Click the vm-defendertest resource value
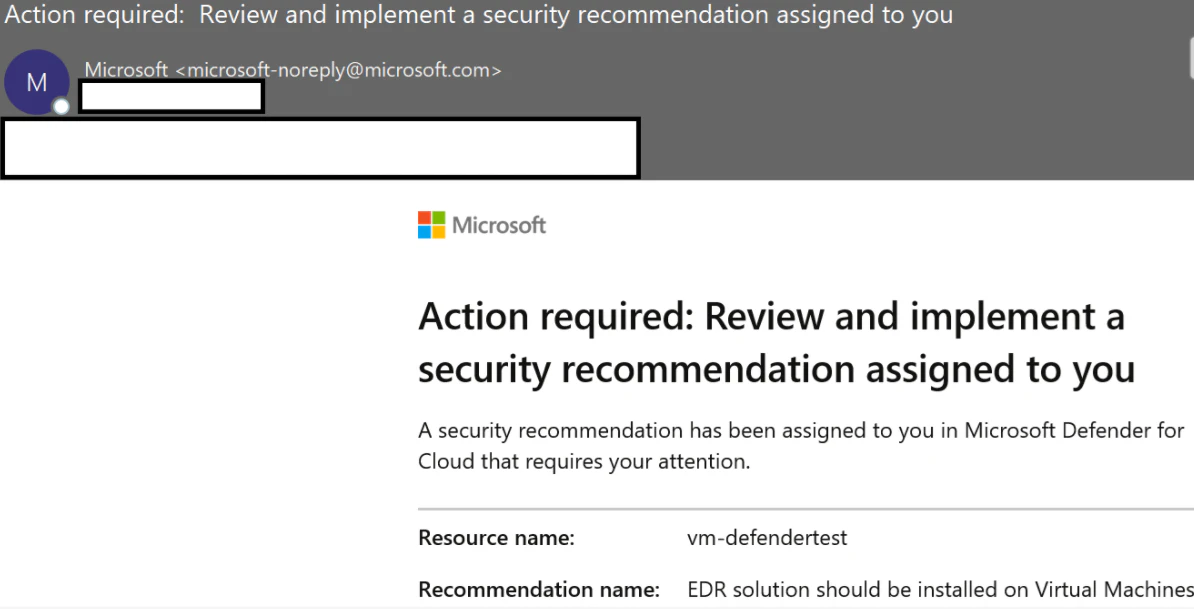The image size is (1194, 609). pos(767,538)
